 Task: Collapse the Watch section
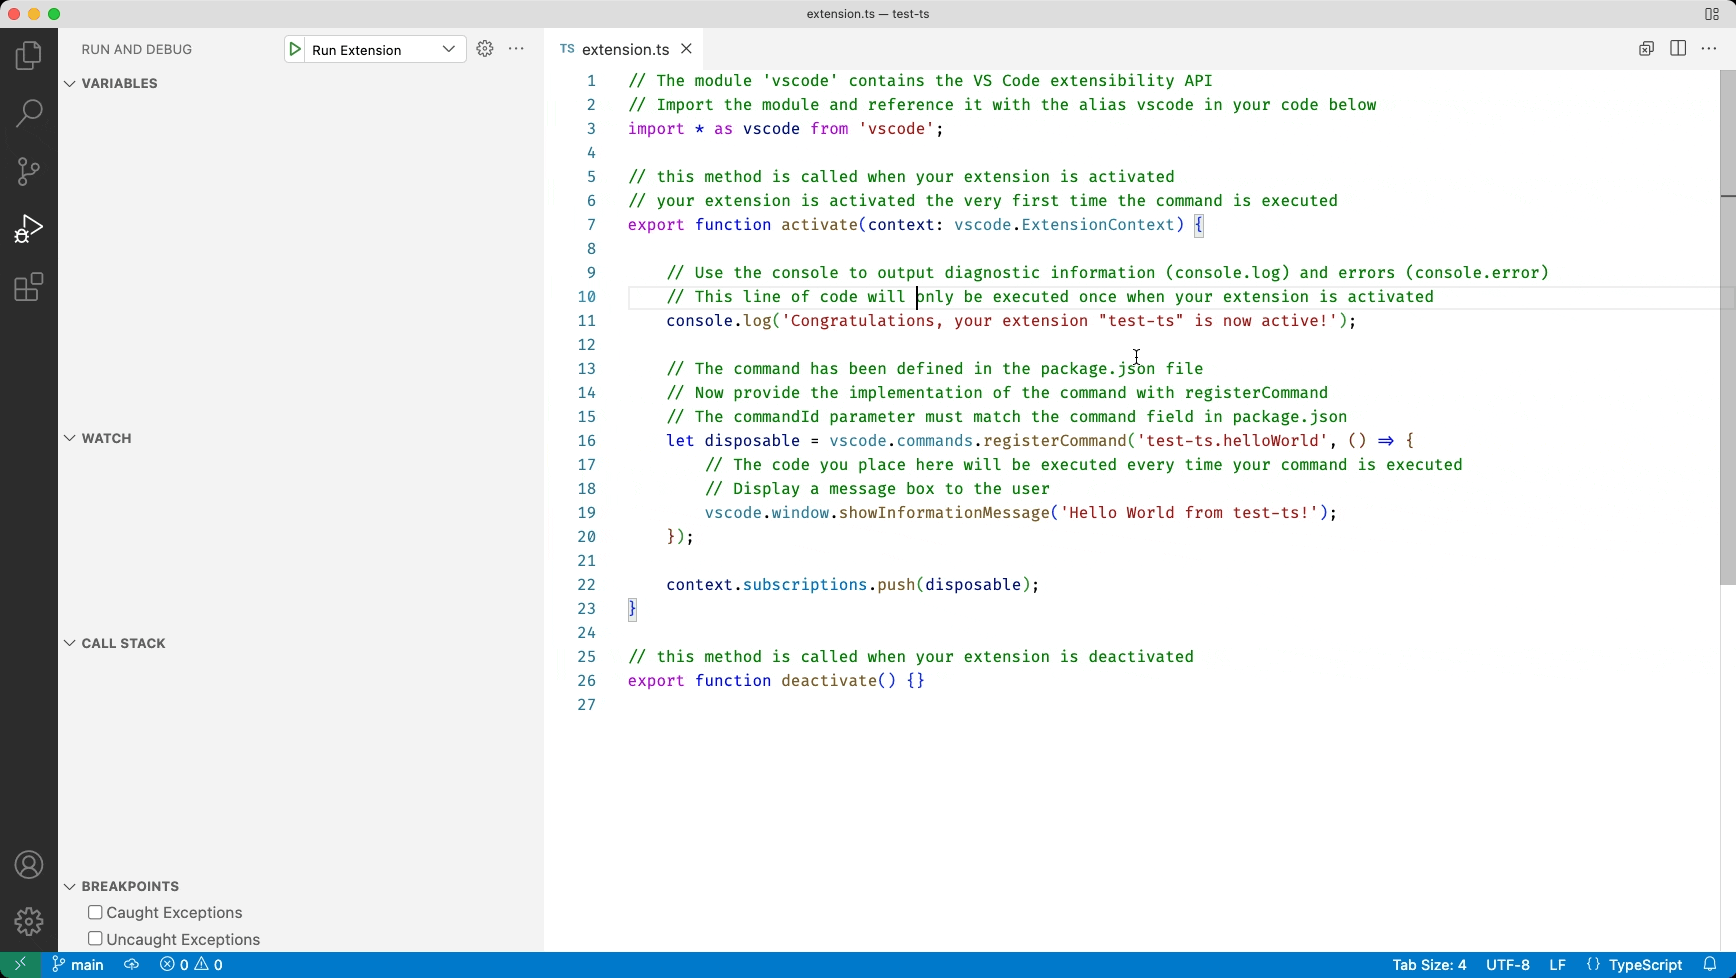coord(69,438)
